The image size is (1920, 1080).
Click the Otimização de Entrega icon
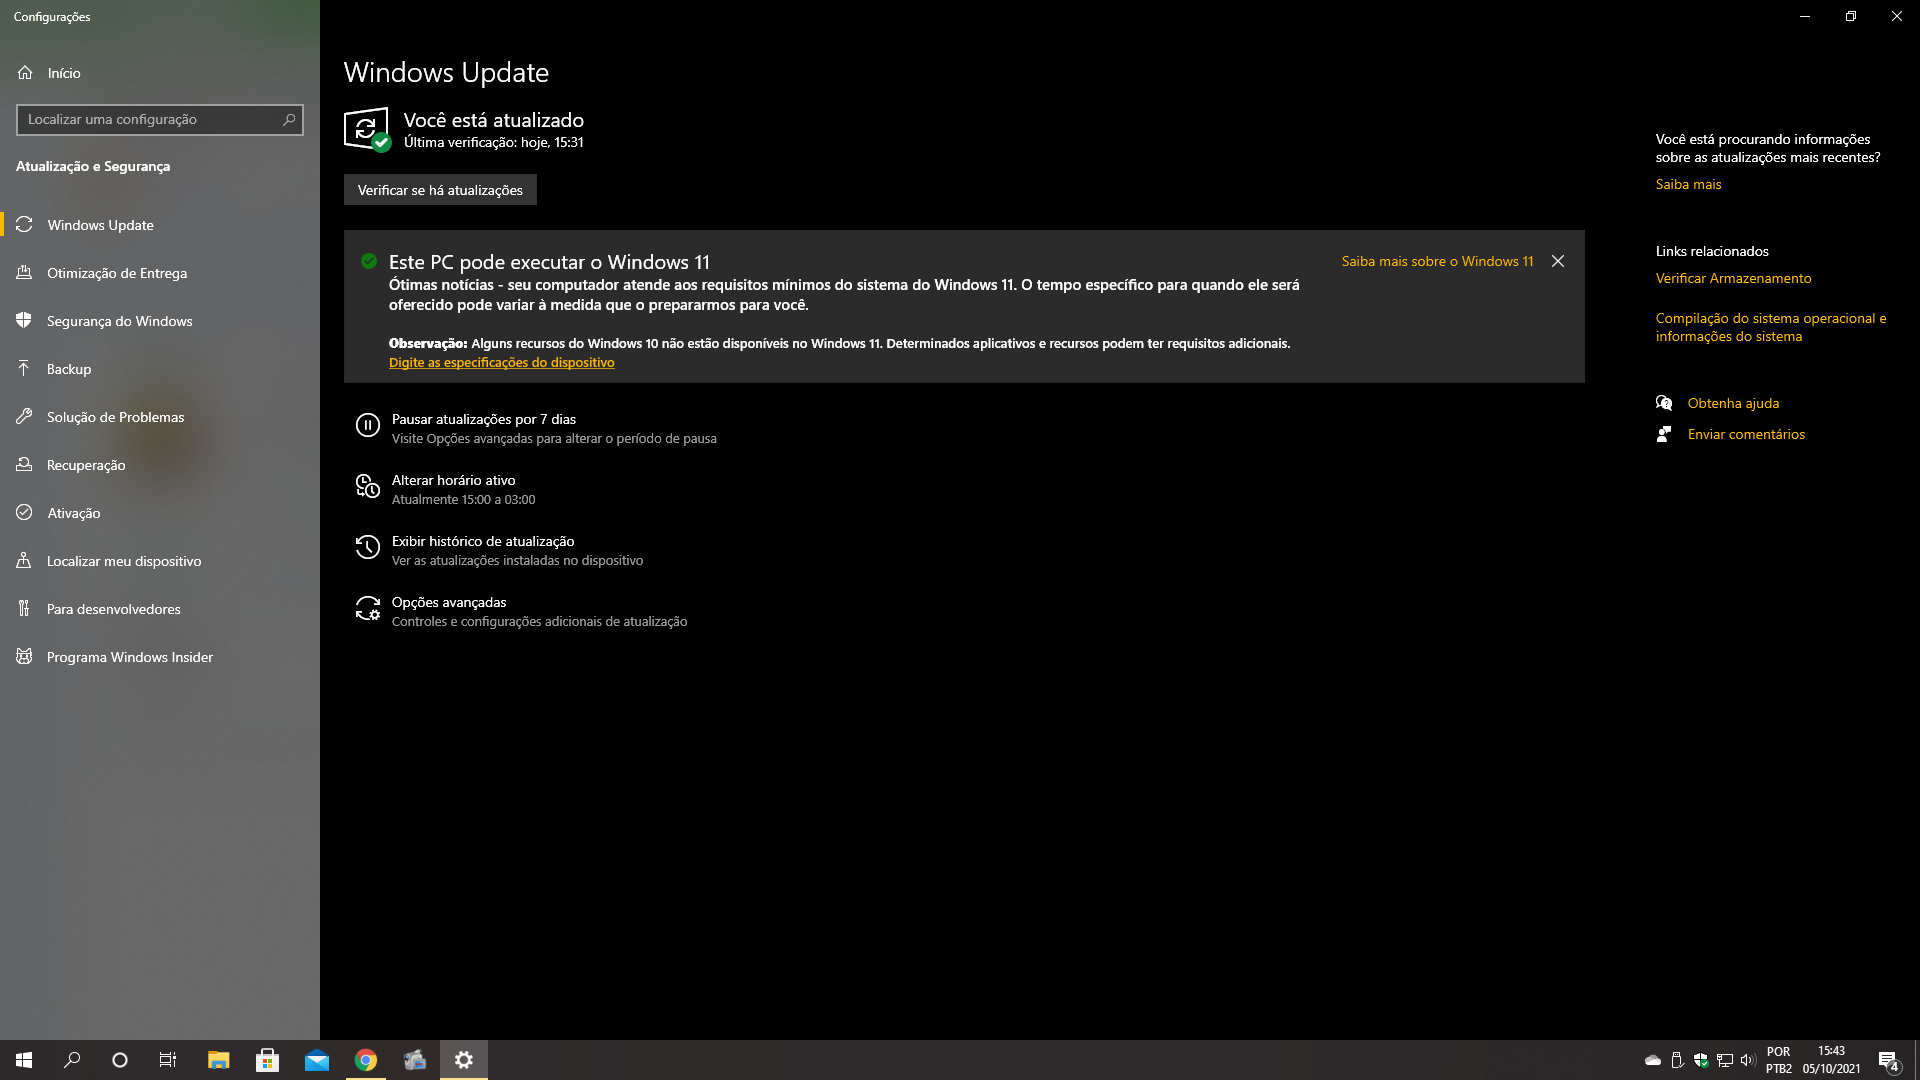pos(25,273)
